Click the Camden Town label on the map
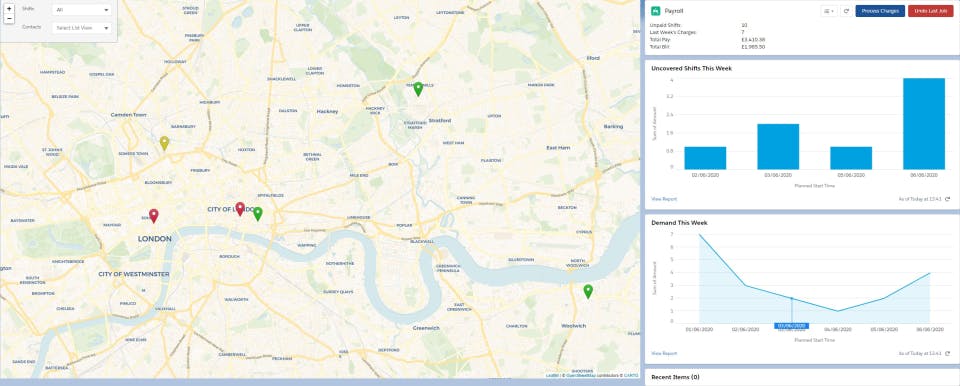 (129, 115)
